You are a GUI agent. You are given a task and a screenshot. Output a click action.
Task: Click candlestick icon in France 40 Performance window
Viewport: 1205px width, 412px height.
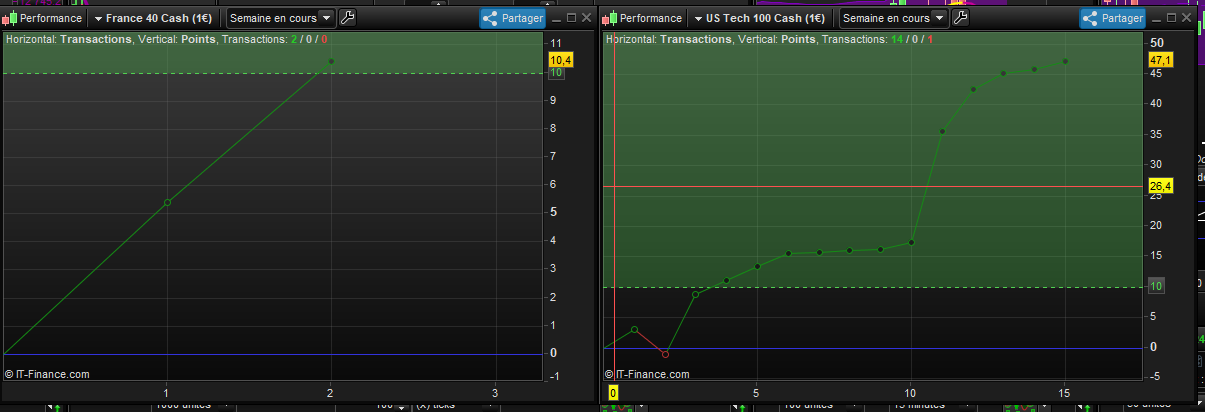(11, 18)
